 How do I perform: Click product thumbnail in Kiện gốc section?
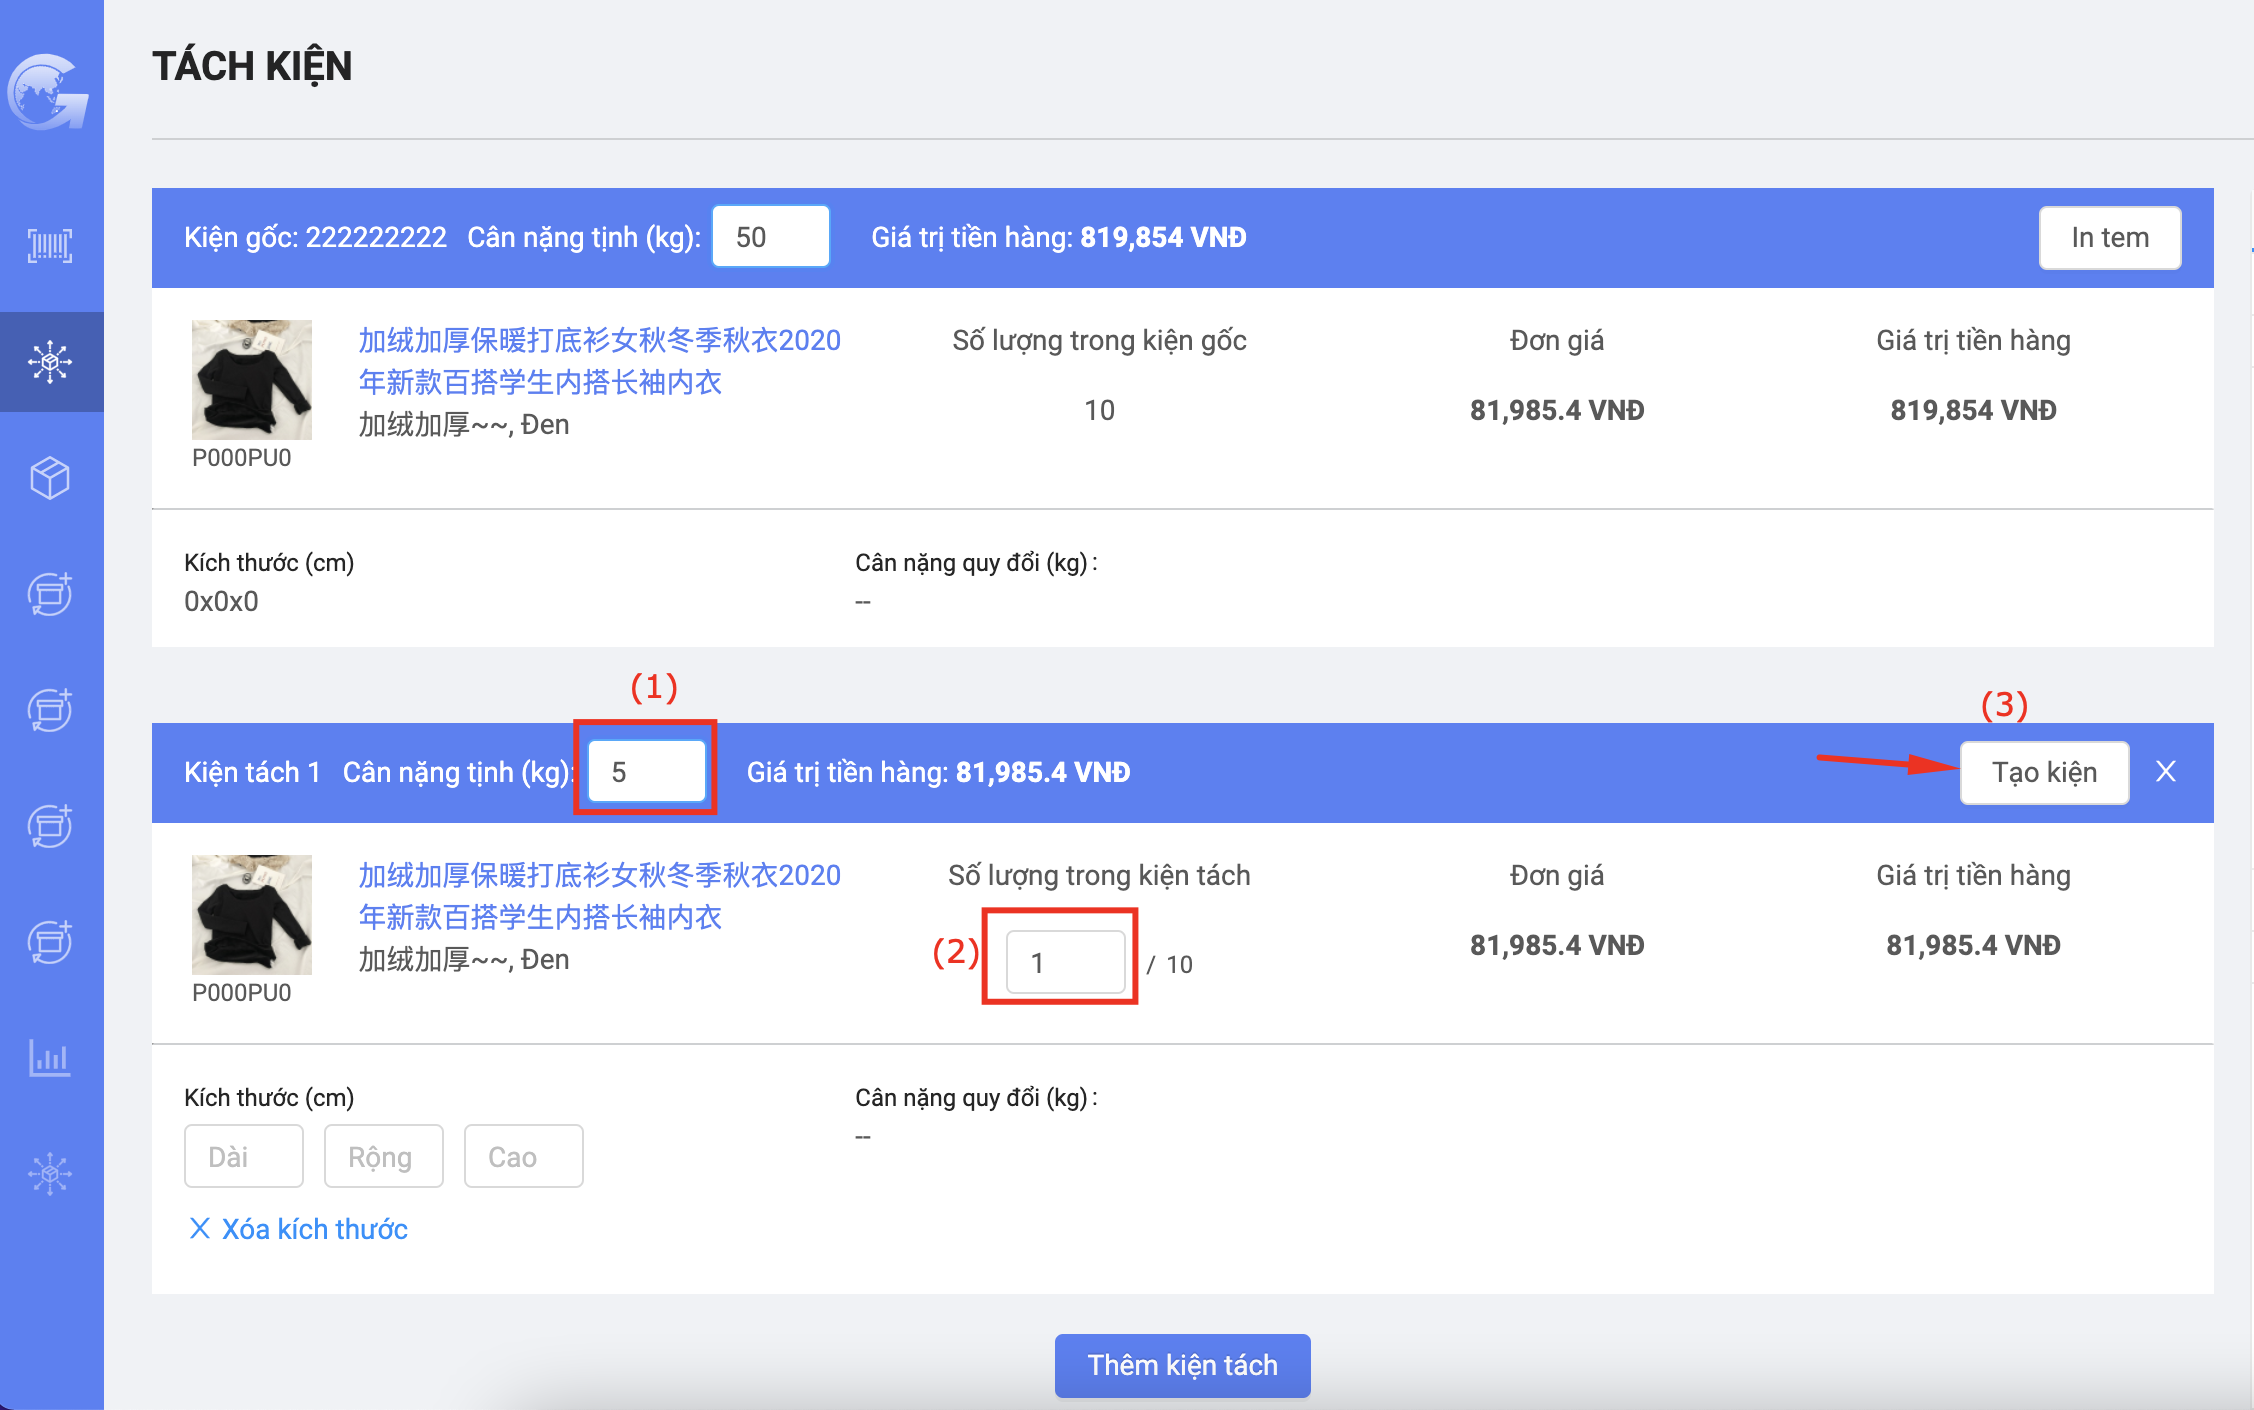tap(251, 379)
